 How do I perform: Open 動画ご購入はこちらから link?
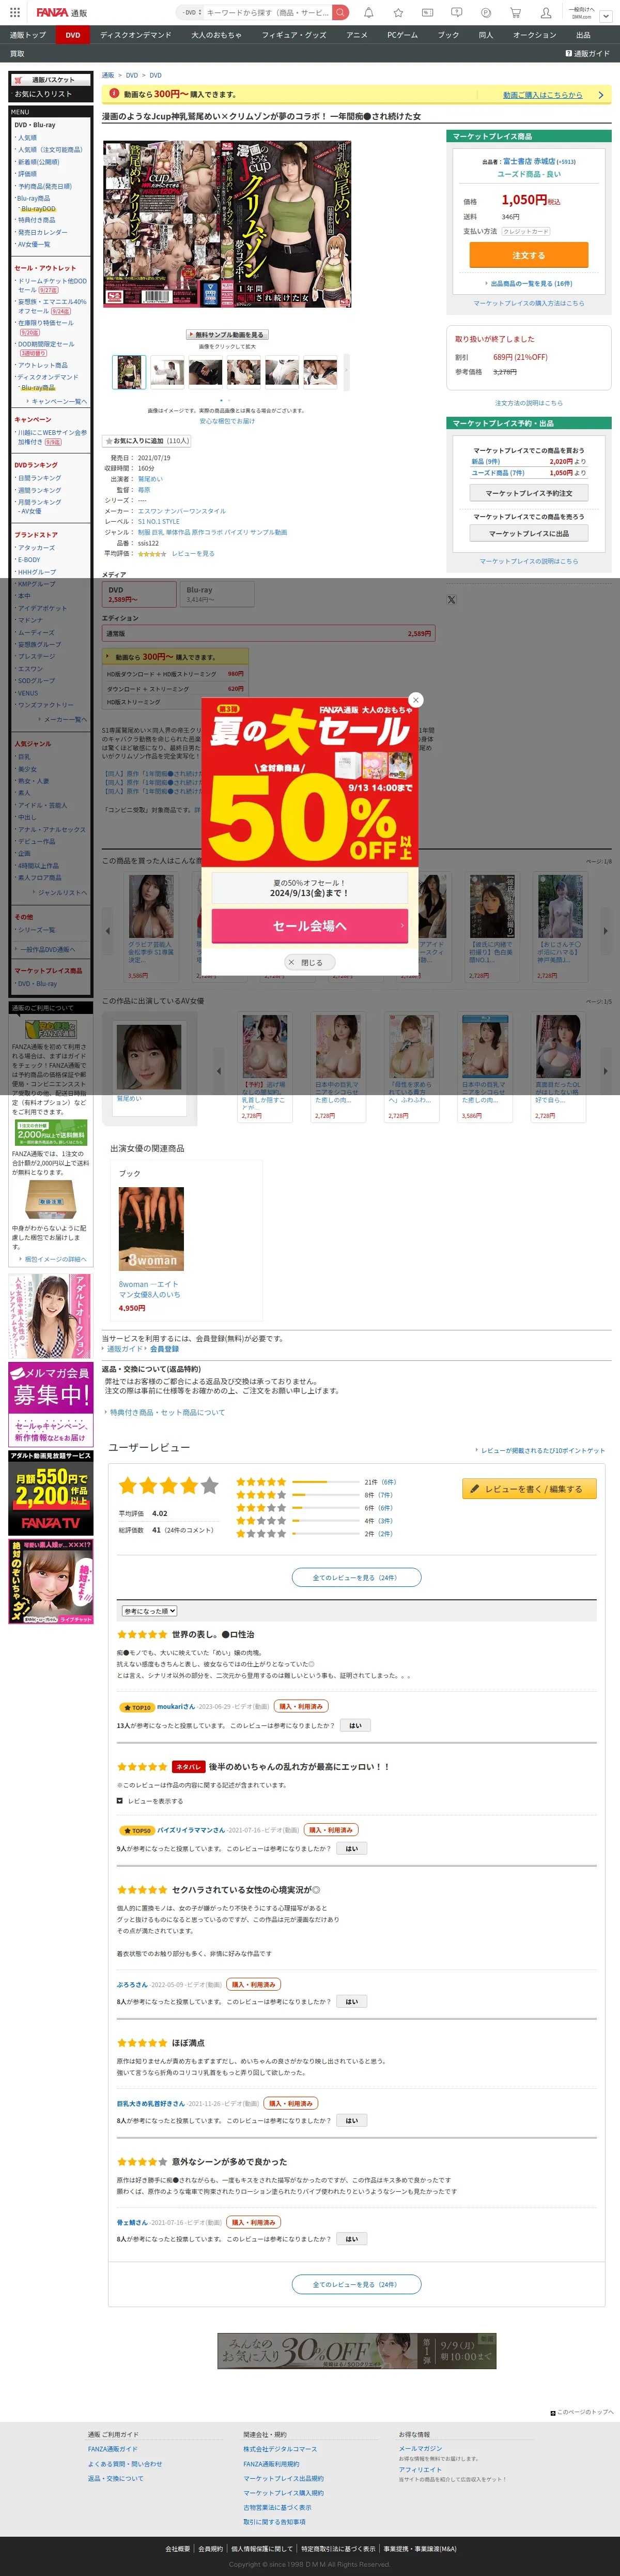pyautogui.click(x=542, y=95)
